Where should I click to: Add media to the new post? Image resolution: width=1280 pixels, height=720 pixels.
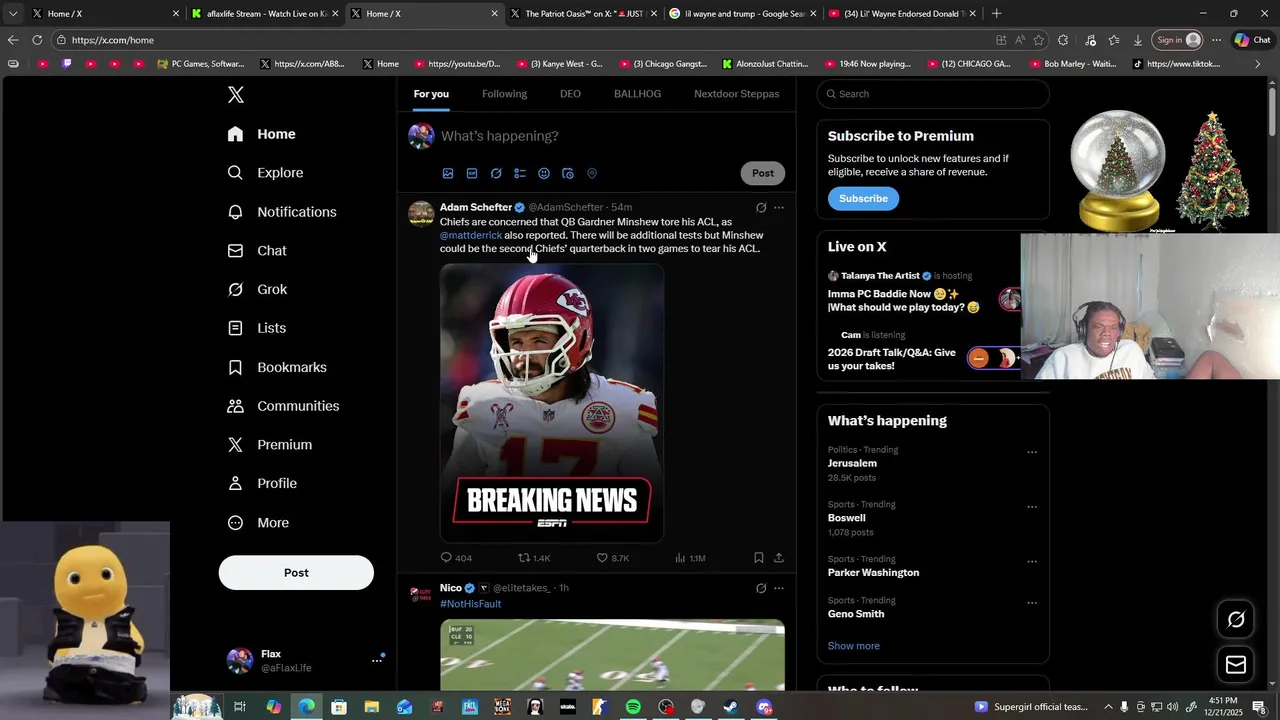point(448,173)
